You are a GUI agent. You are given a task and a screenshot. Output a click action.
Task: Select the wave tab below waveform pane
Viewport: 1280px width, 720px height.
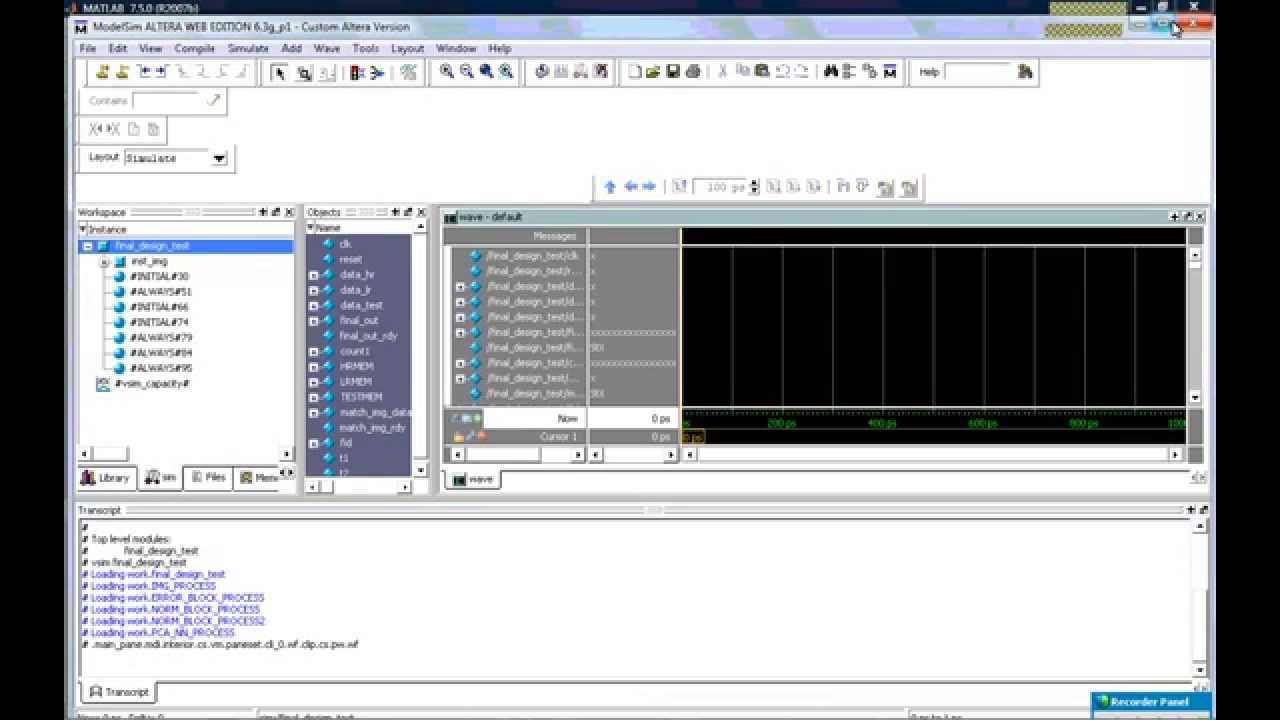tap(473, 479)
